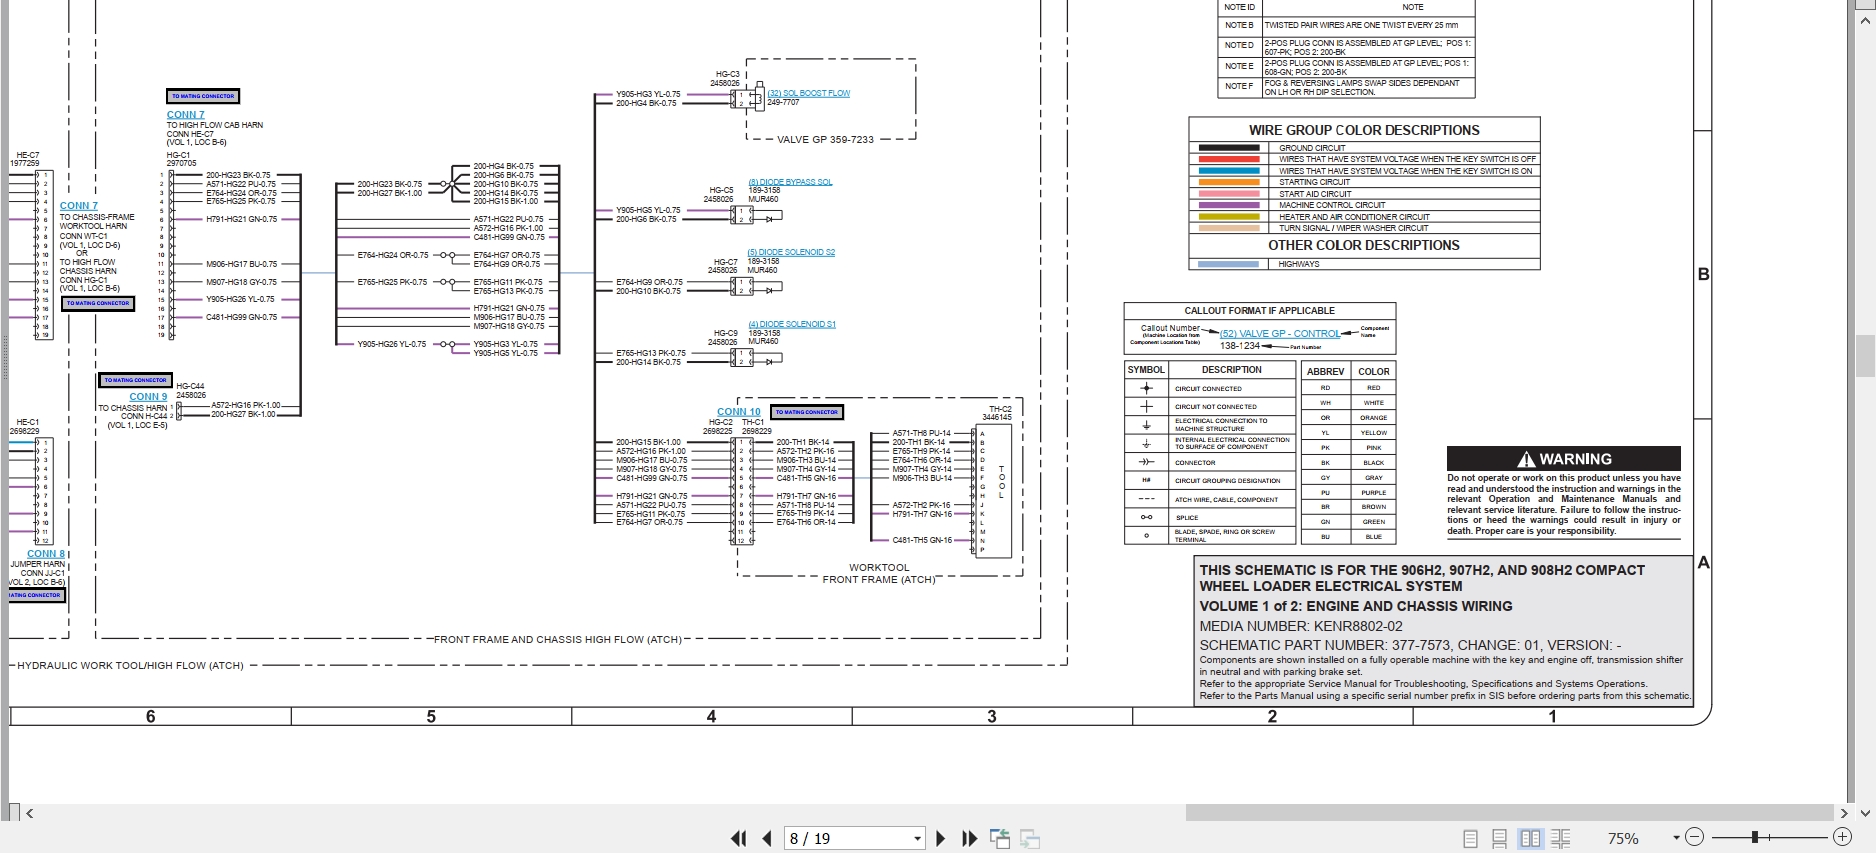Jump to the last page

(969, 839)
